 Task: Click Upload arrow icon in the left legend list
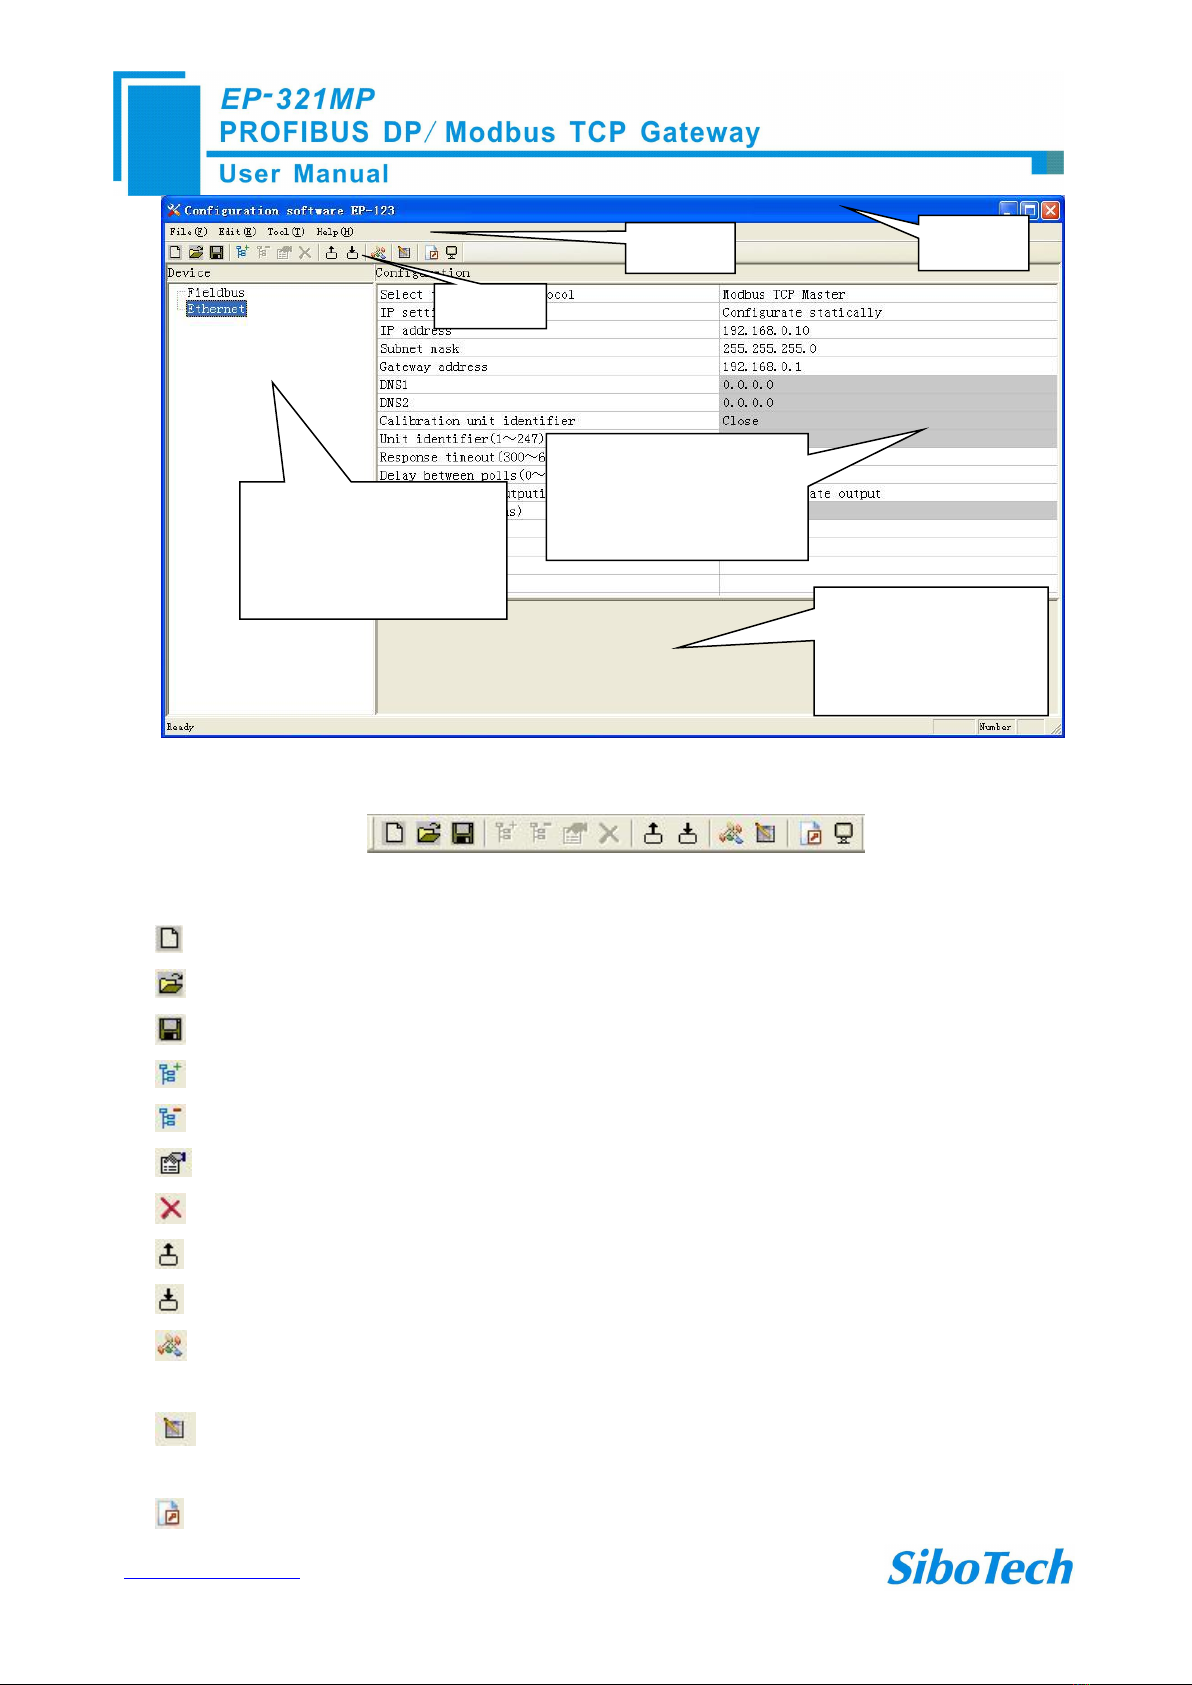[x=169, y=1254]
